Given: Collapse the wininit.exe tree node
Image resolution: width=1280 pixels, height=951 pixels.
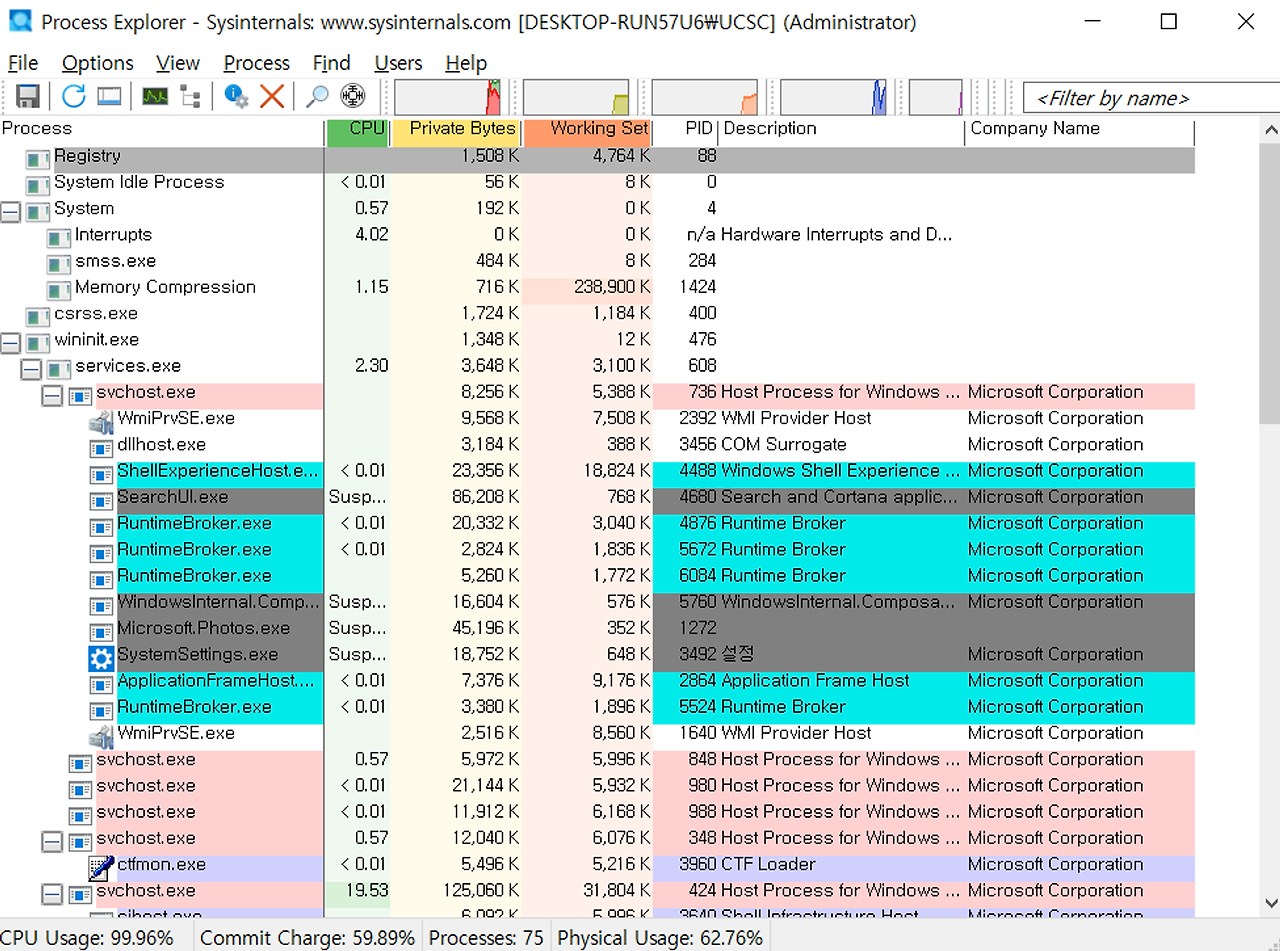Looking at the screenshot, I should click(10, 340).
